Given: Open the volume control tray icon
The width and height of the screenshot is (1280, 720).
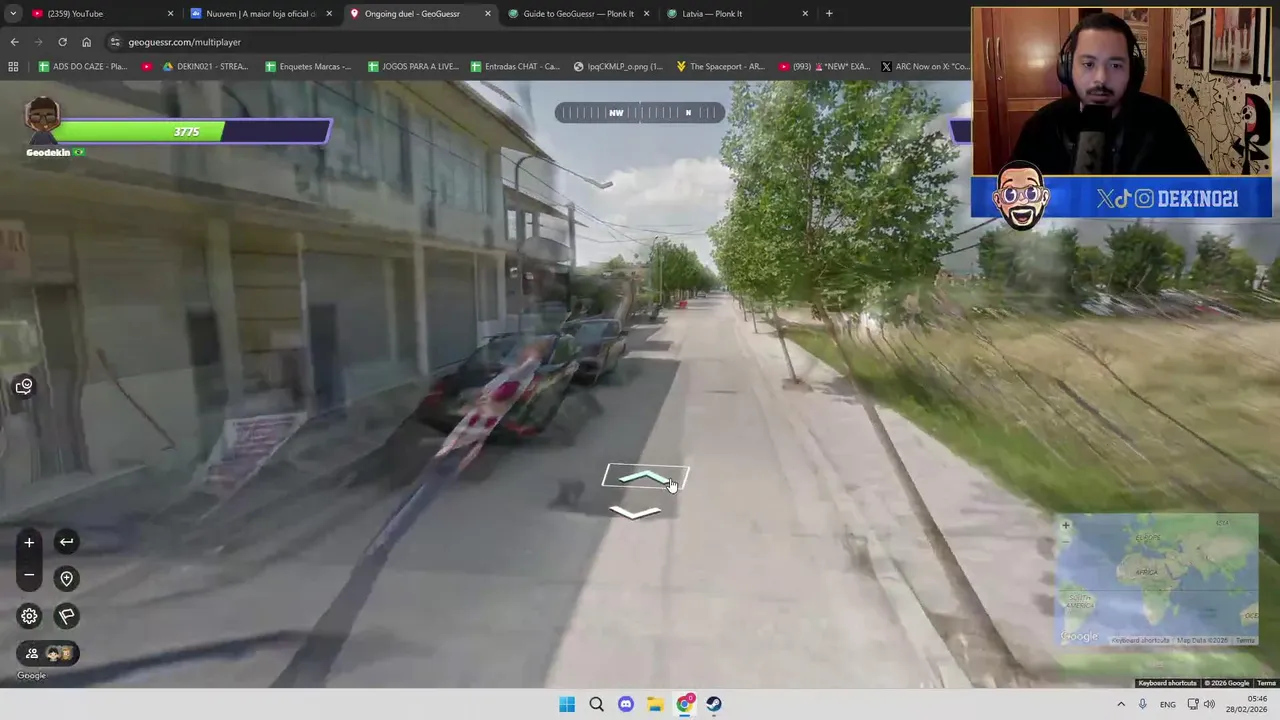Looking at the screenshot, I should click(1209, 704).
